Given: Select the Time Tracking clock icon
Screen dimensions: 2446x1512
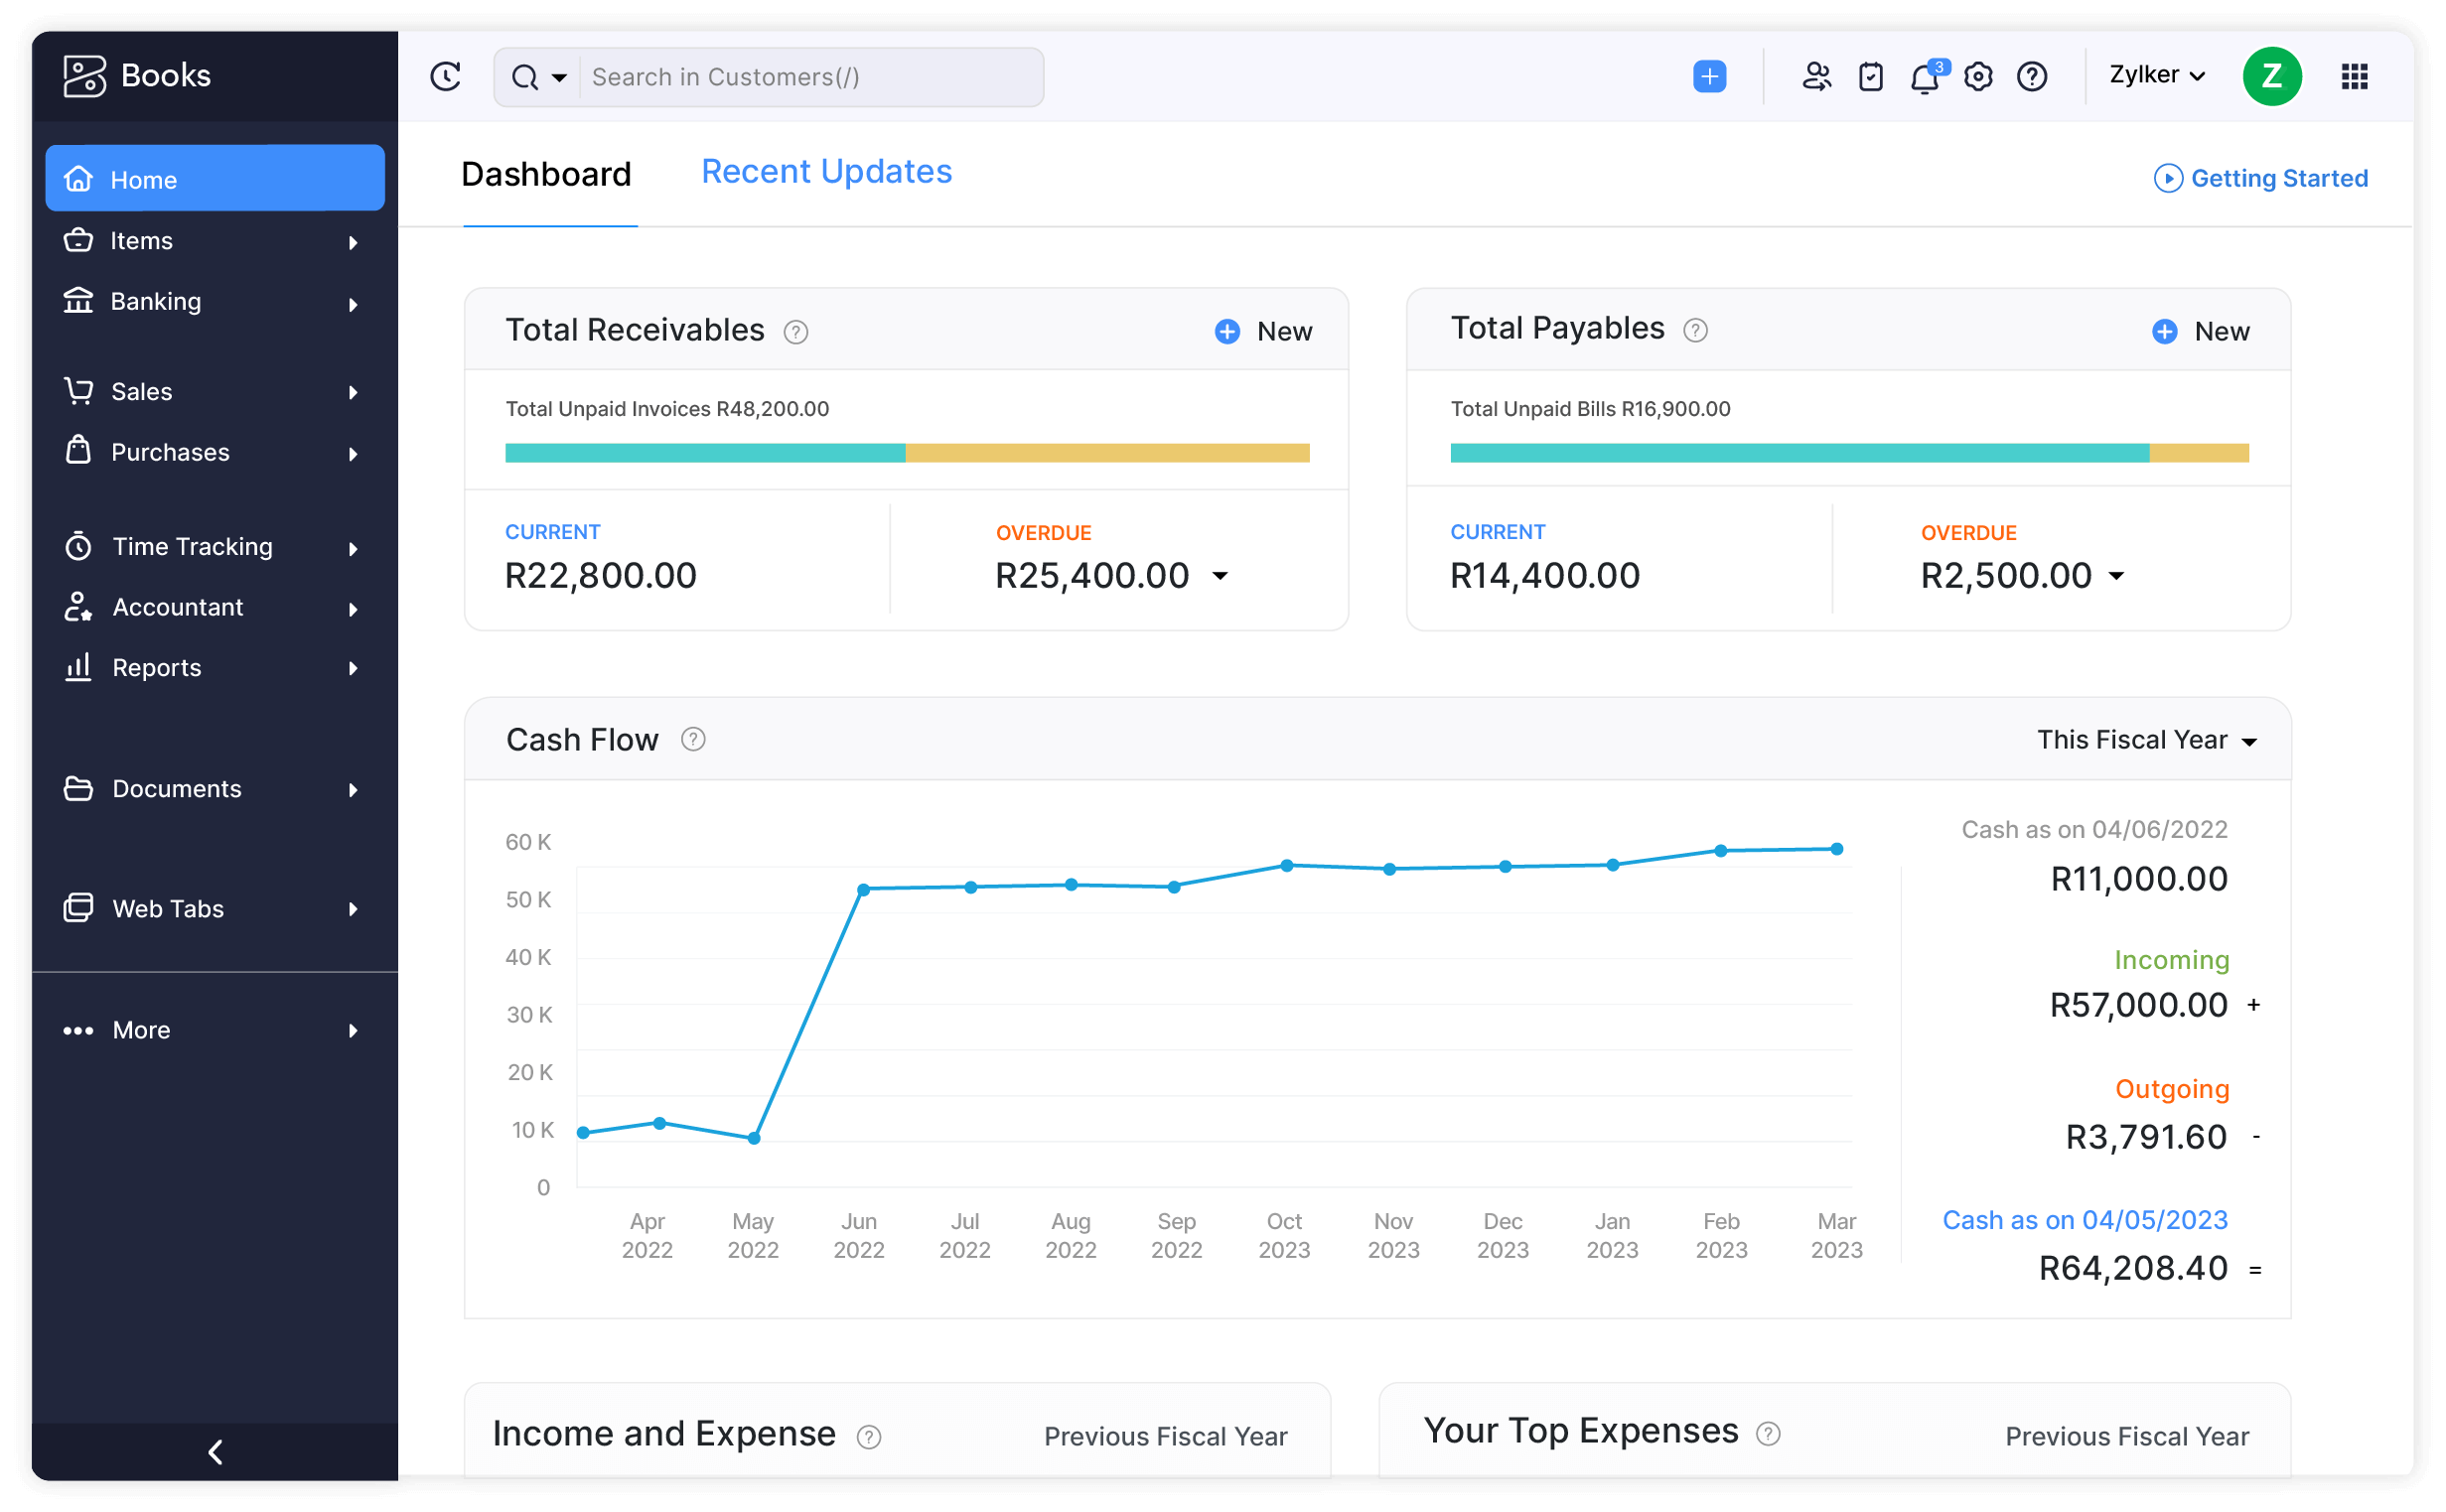Looking at the screenshot, I should [79, 546].
